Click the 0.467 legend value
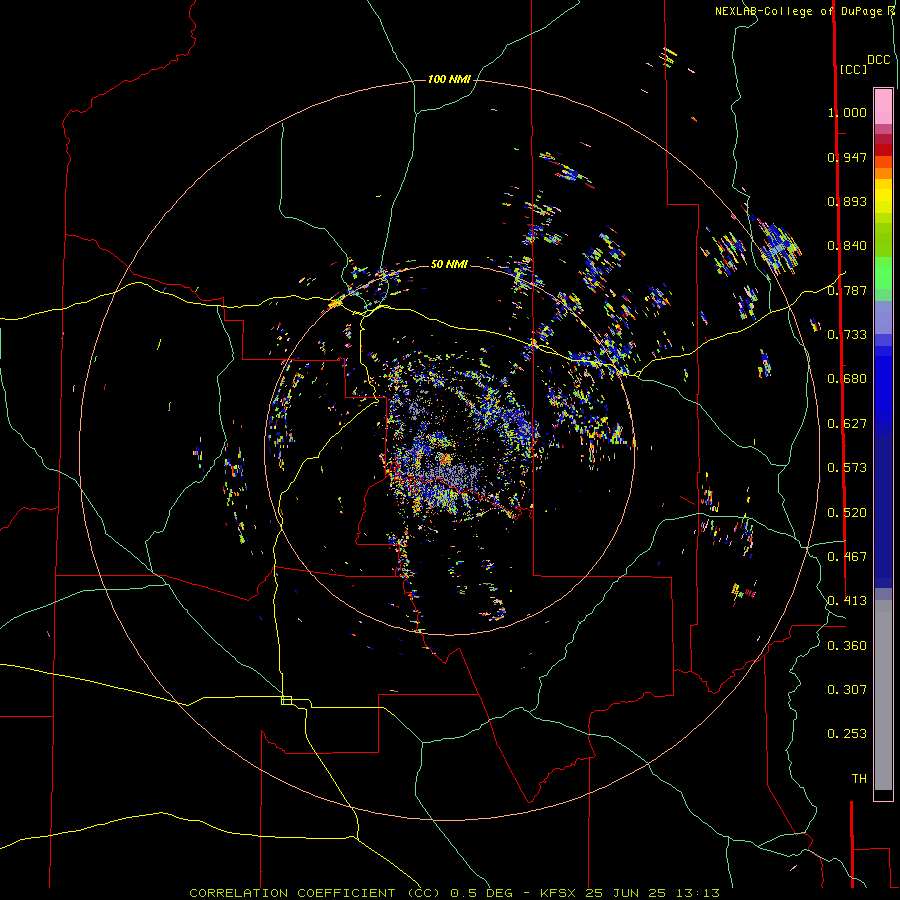 847,557
